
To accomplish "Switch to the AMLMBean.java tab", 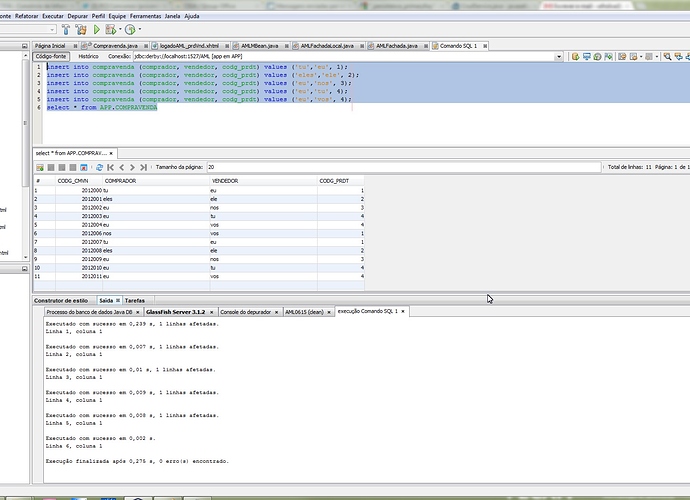I will (x=260, y=46).
